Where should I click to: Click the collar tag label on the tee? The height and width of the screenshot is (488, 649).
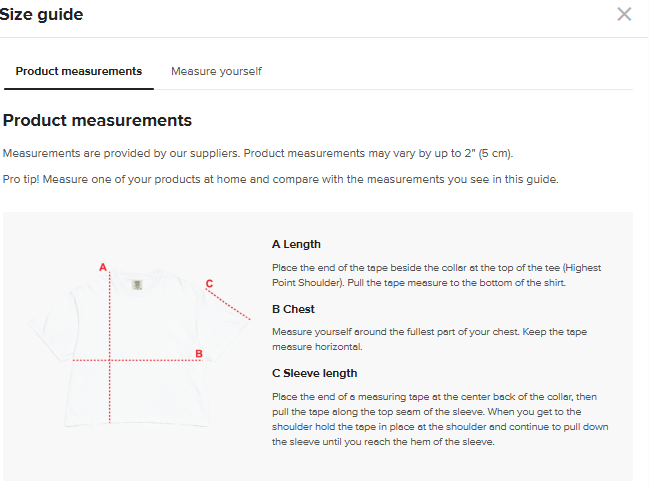(136, 286)
